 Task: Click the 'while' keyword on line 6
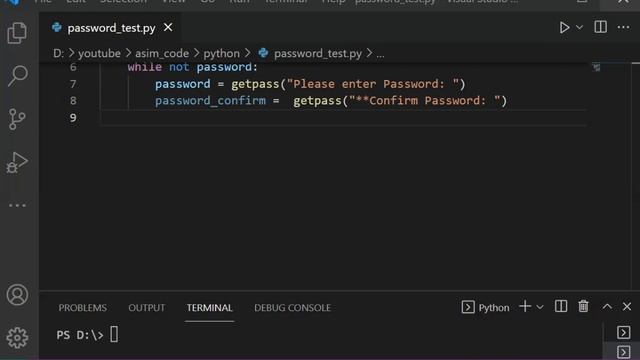coord(144,67)
